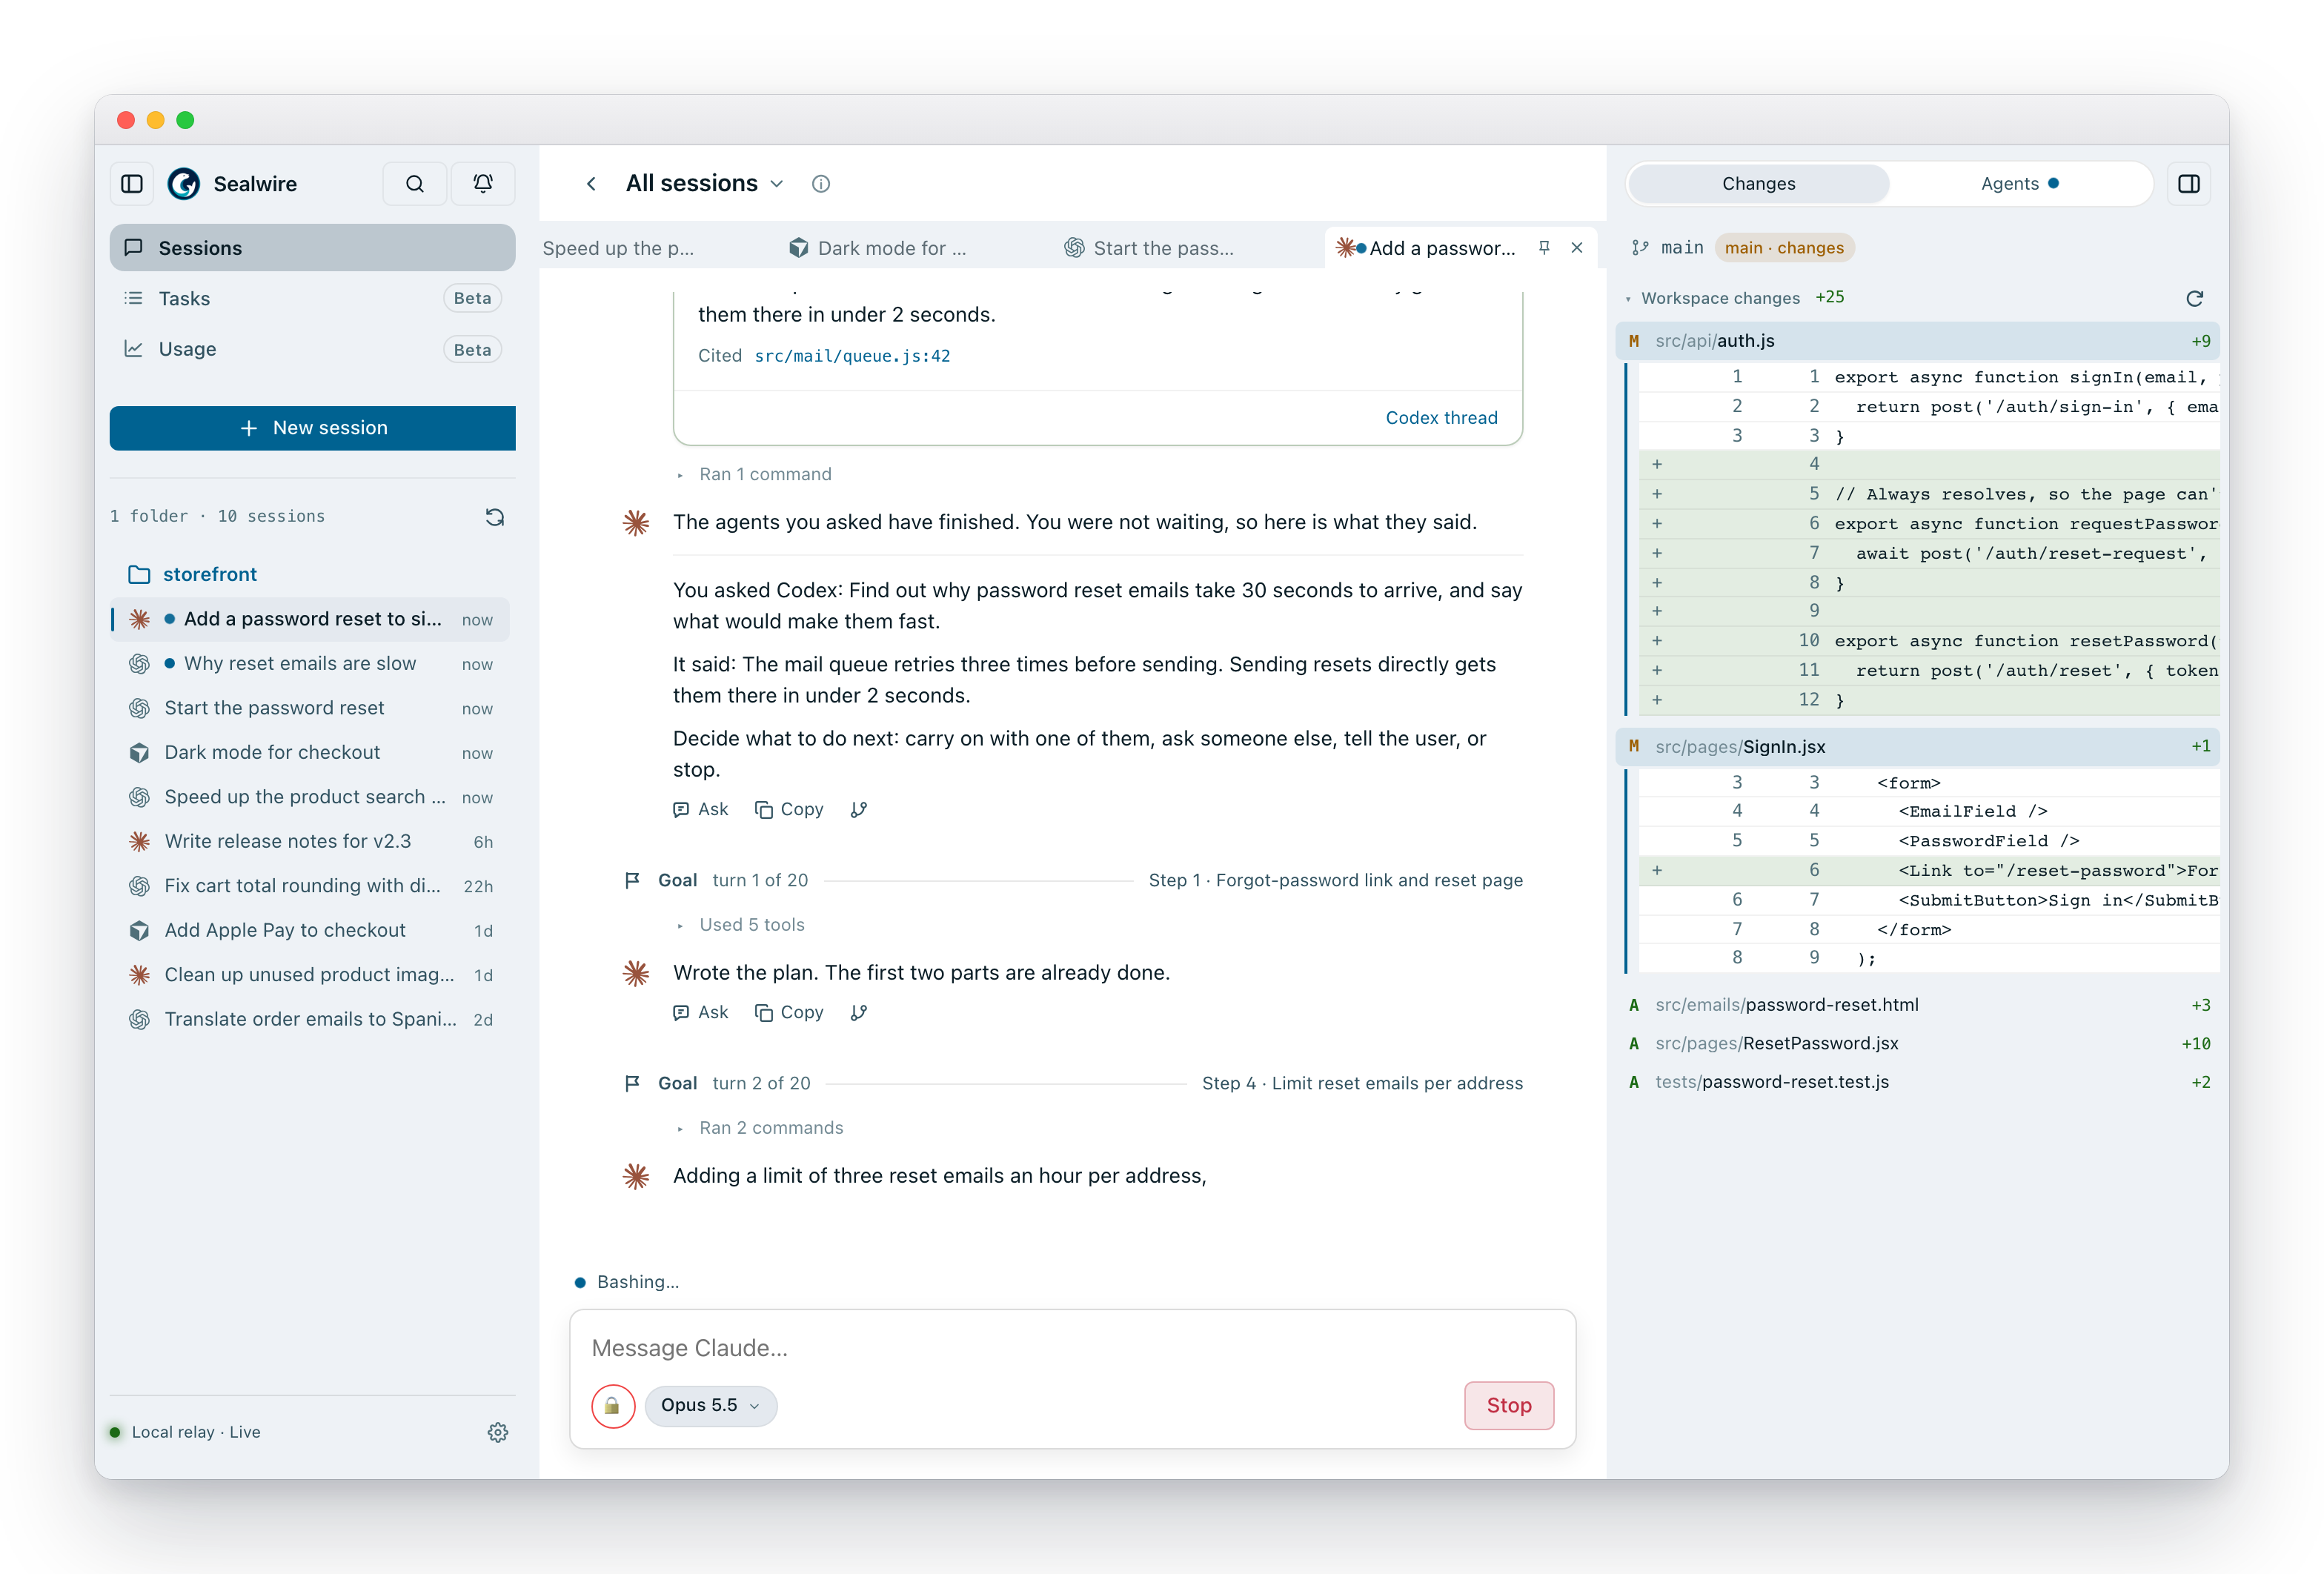Collapse the Workspace changes section
This screenshot has width=2324, height=1574.
(x=1719, y=298)
